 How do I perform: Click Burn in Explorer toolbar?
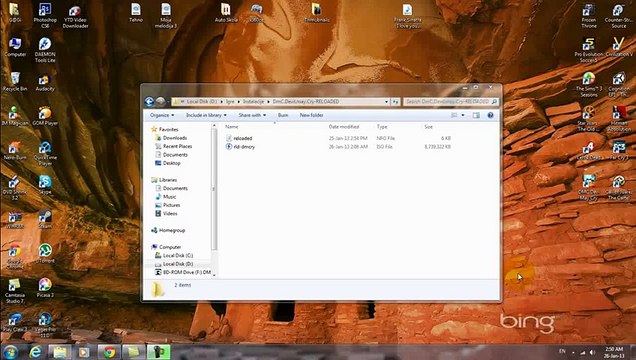coord(283,115)
